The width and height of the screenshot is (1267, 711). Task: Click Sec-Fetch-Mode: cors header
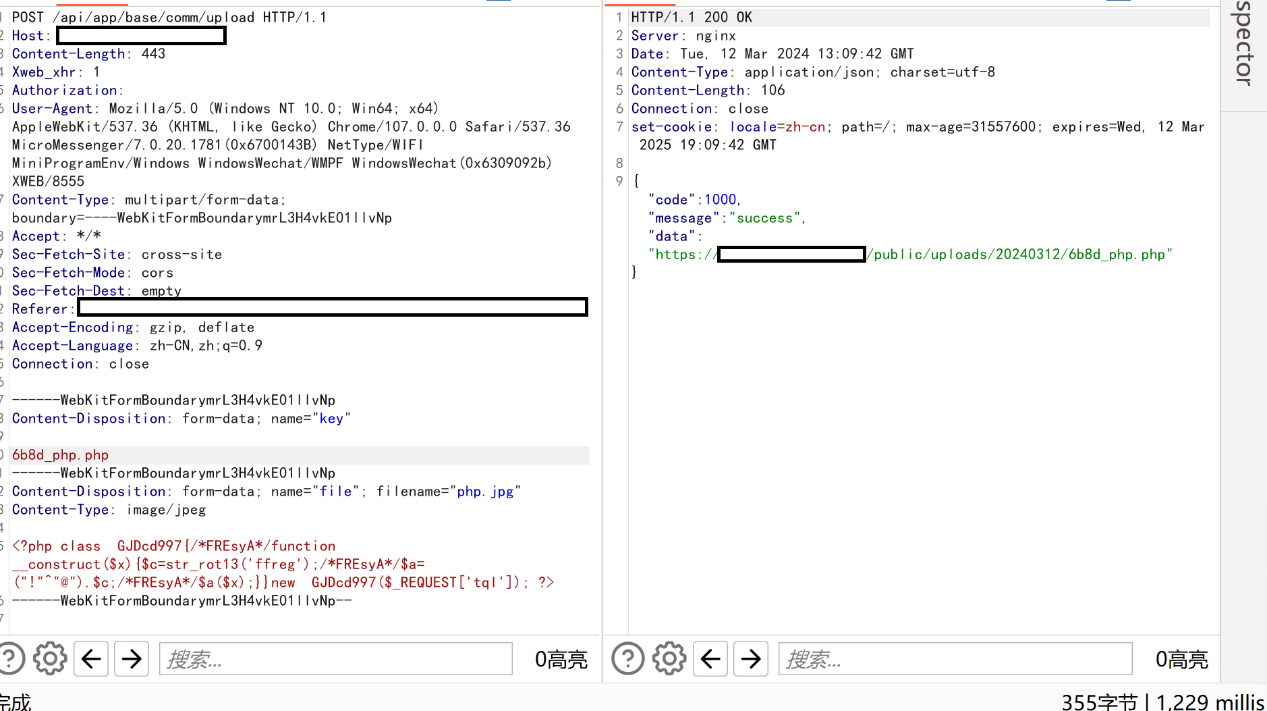coord(93,272)
